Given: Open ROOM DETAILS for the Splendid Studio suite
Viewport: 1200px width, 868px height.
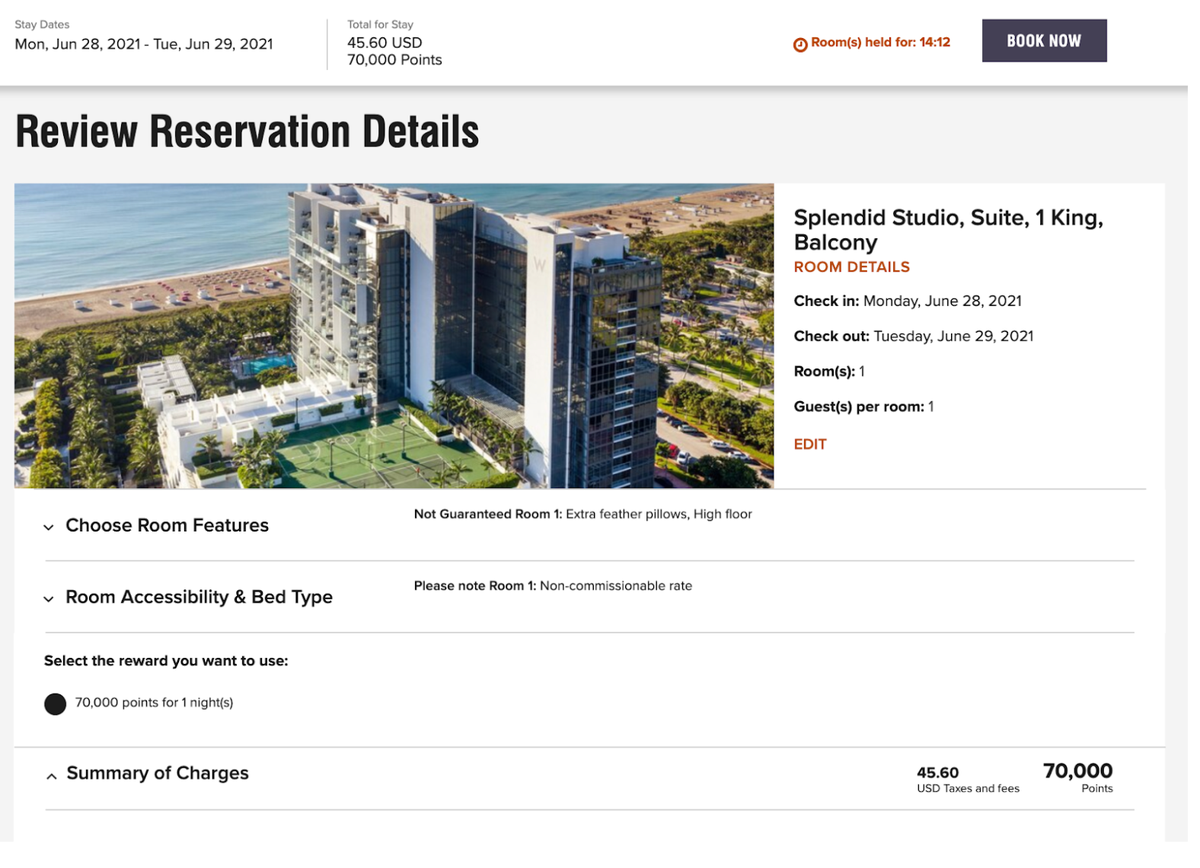Looking at the screenshot, I should pyautogui.click(x=851, y=267).
